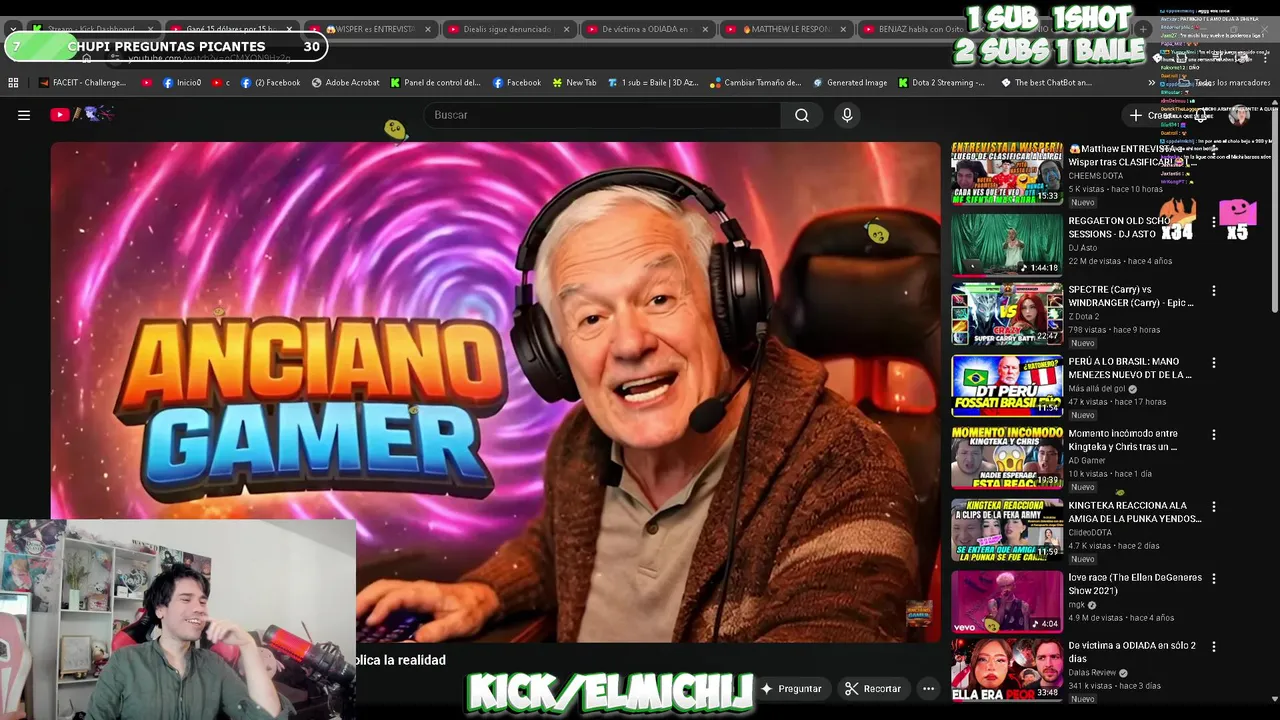Open the YouTube hamburger guide menu

pos(24,115)
